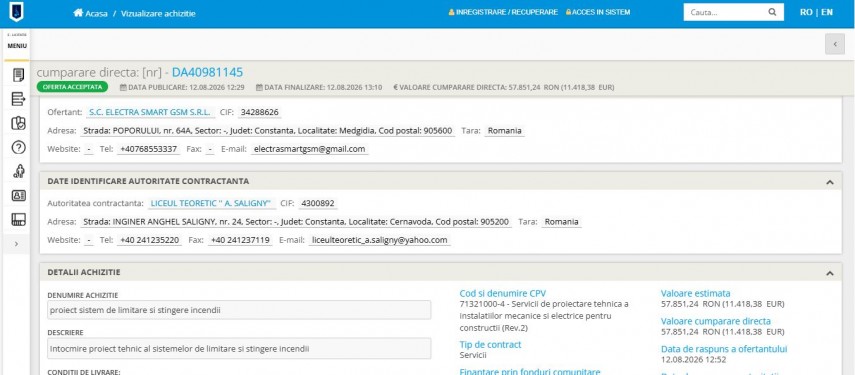
Task: Select the phone number +40768553337
Action: (x=148, y=149)
